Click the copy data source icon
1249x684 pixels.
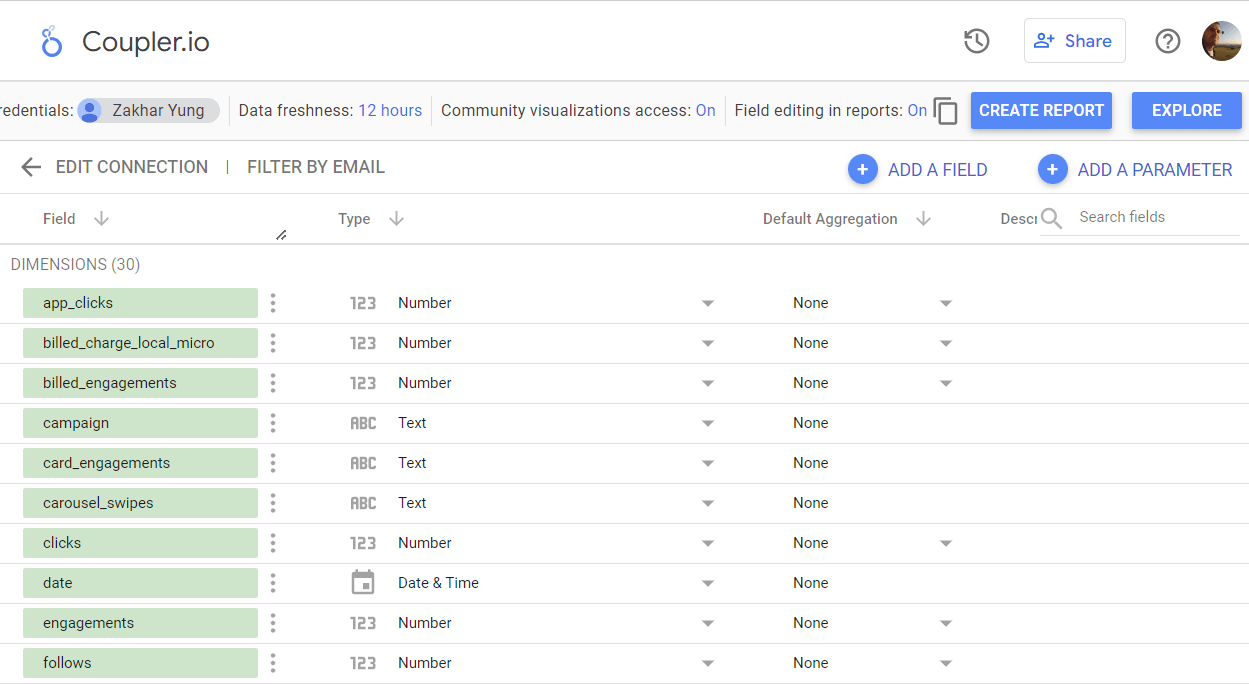pos(946,111)
